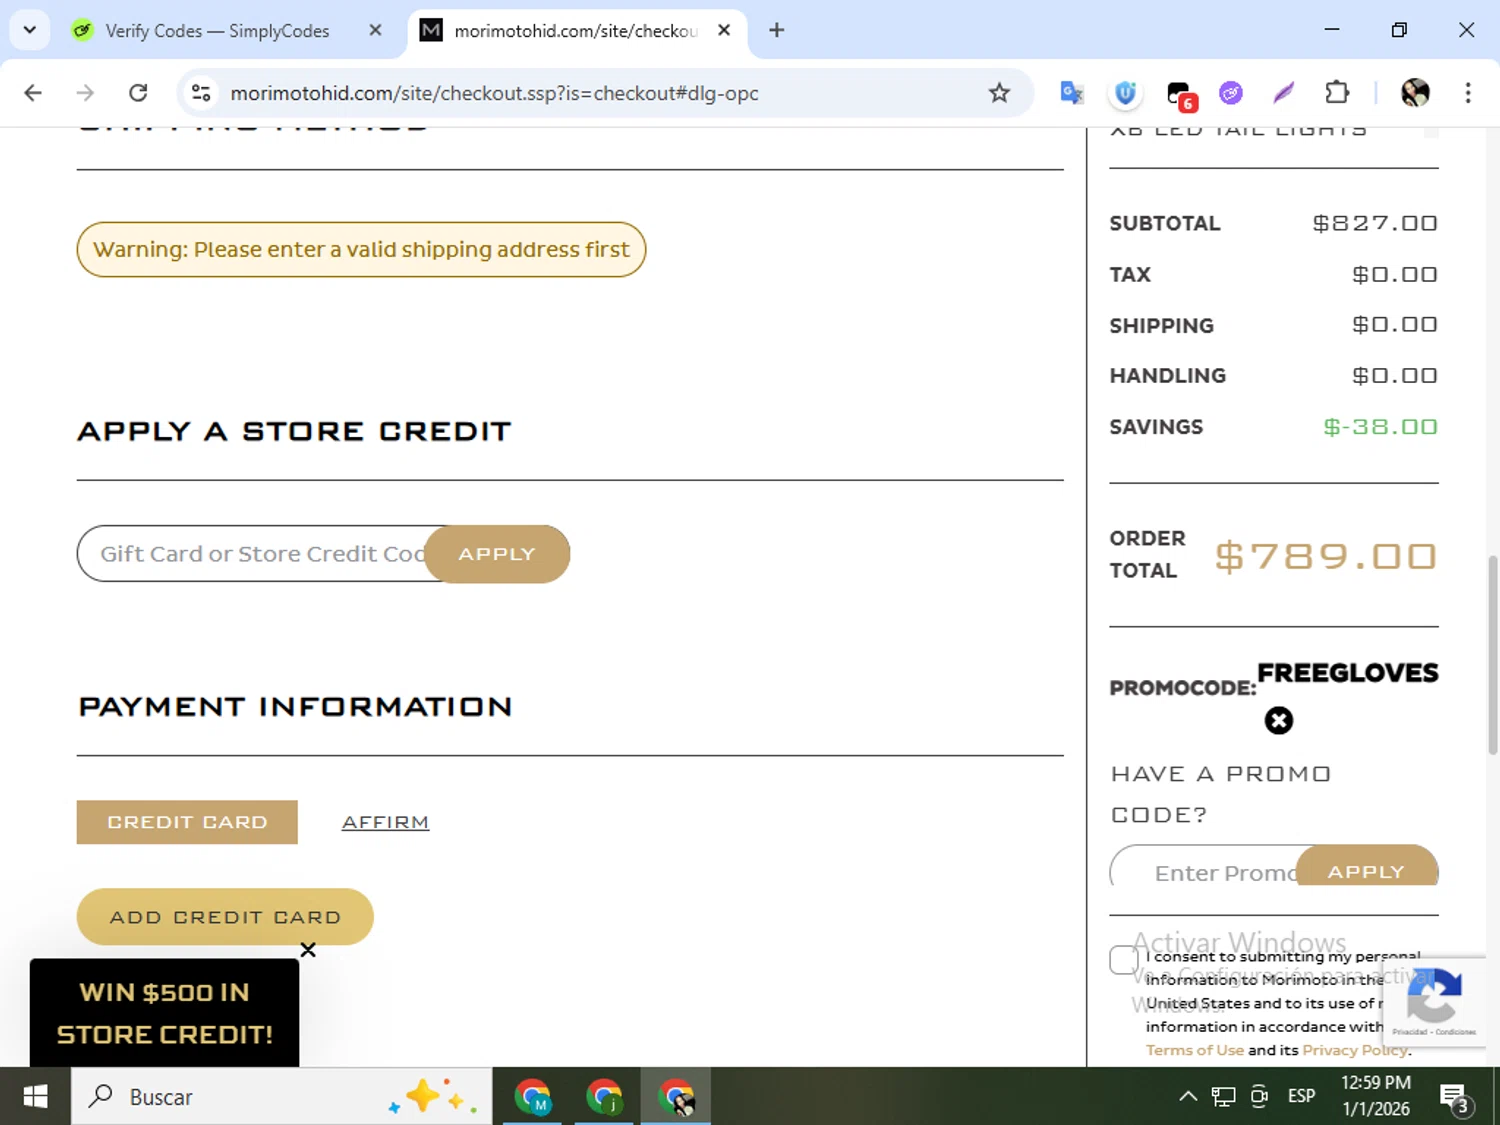Image resolution: width=1500 pixels, height=1125 pixels.
Task: Click the Buscar taskbar search box
Action: (281, 1097)
